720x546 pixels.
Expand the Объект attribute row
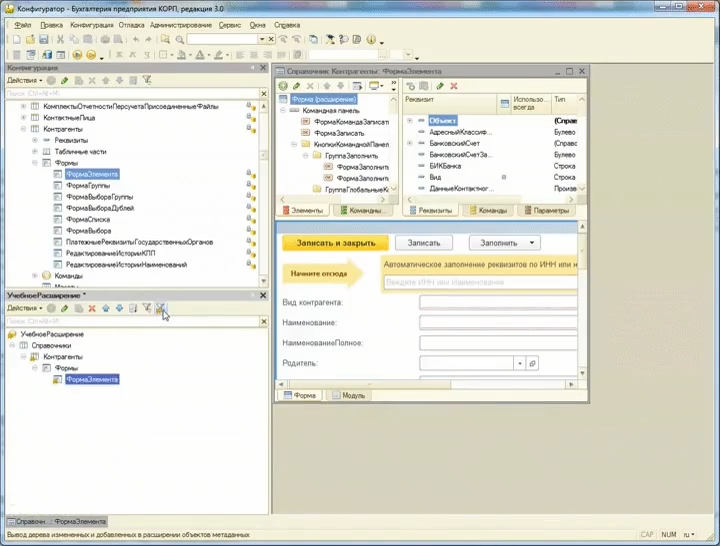[409, 121]
